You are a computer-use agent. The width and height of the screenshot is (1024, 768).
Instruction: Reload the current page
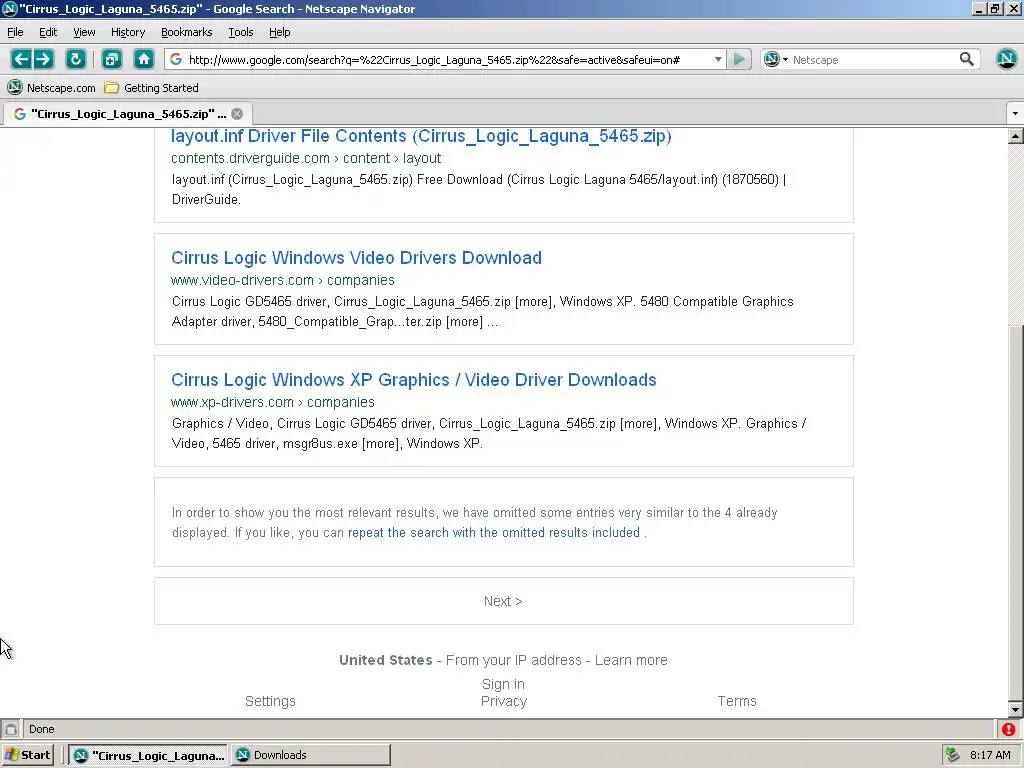point(76,59)
